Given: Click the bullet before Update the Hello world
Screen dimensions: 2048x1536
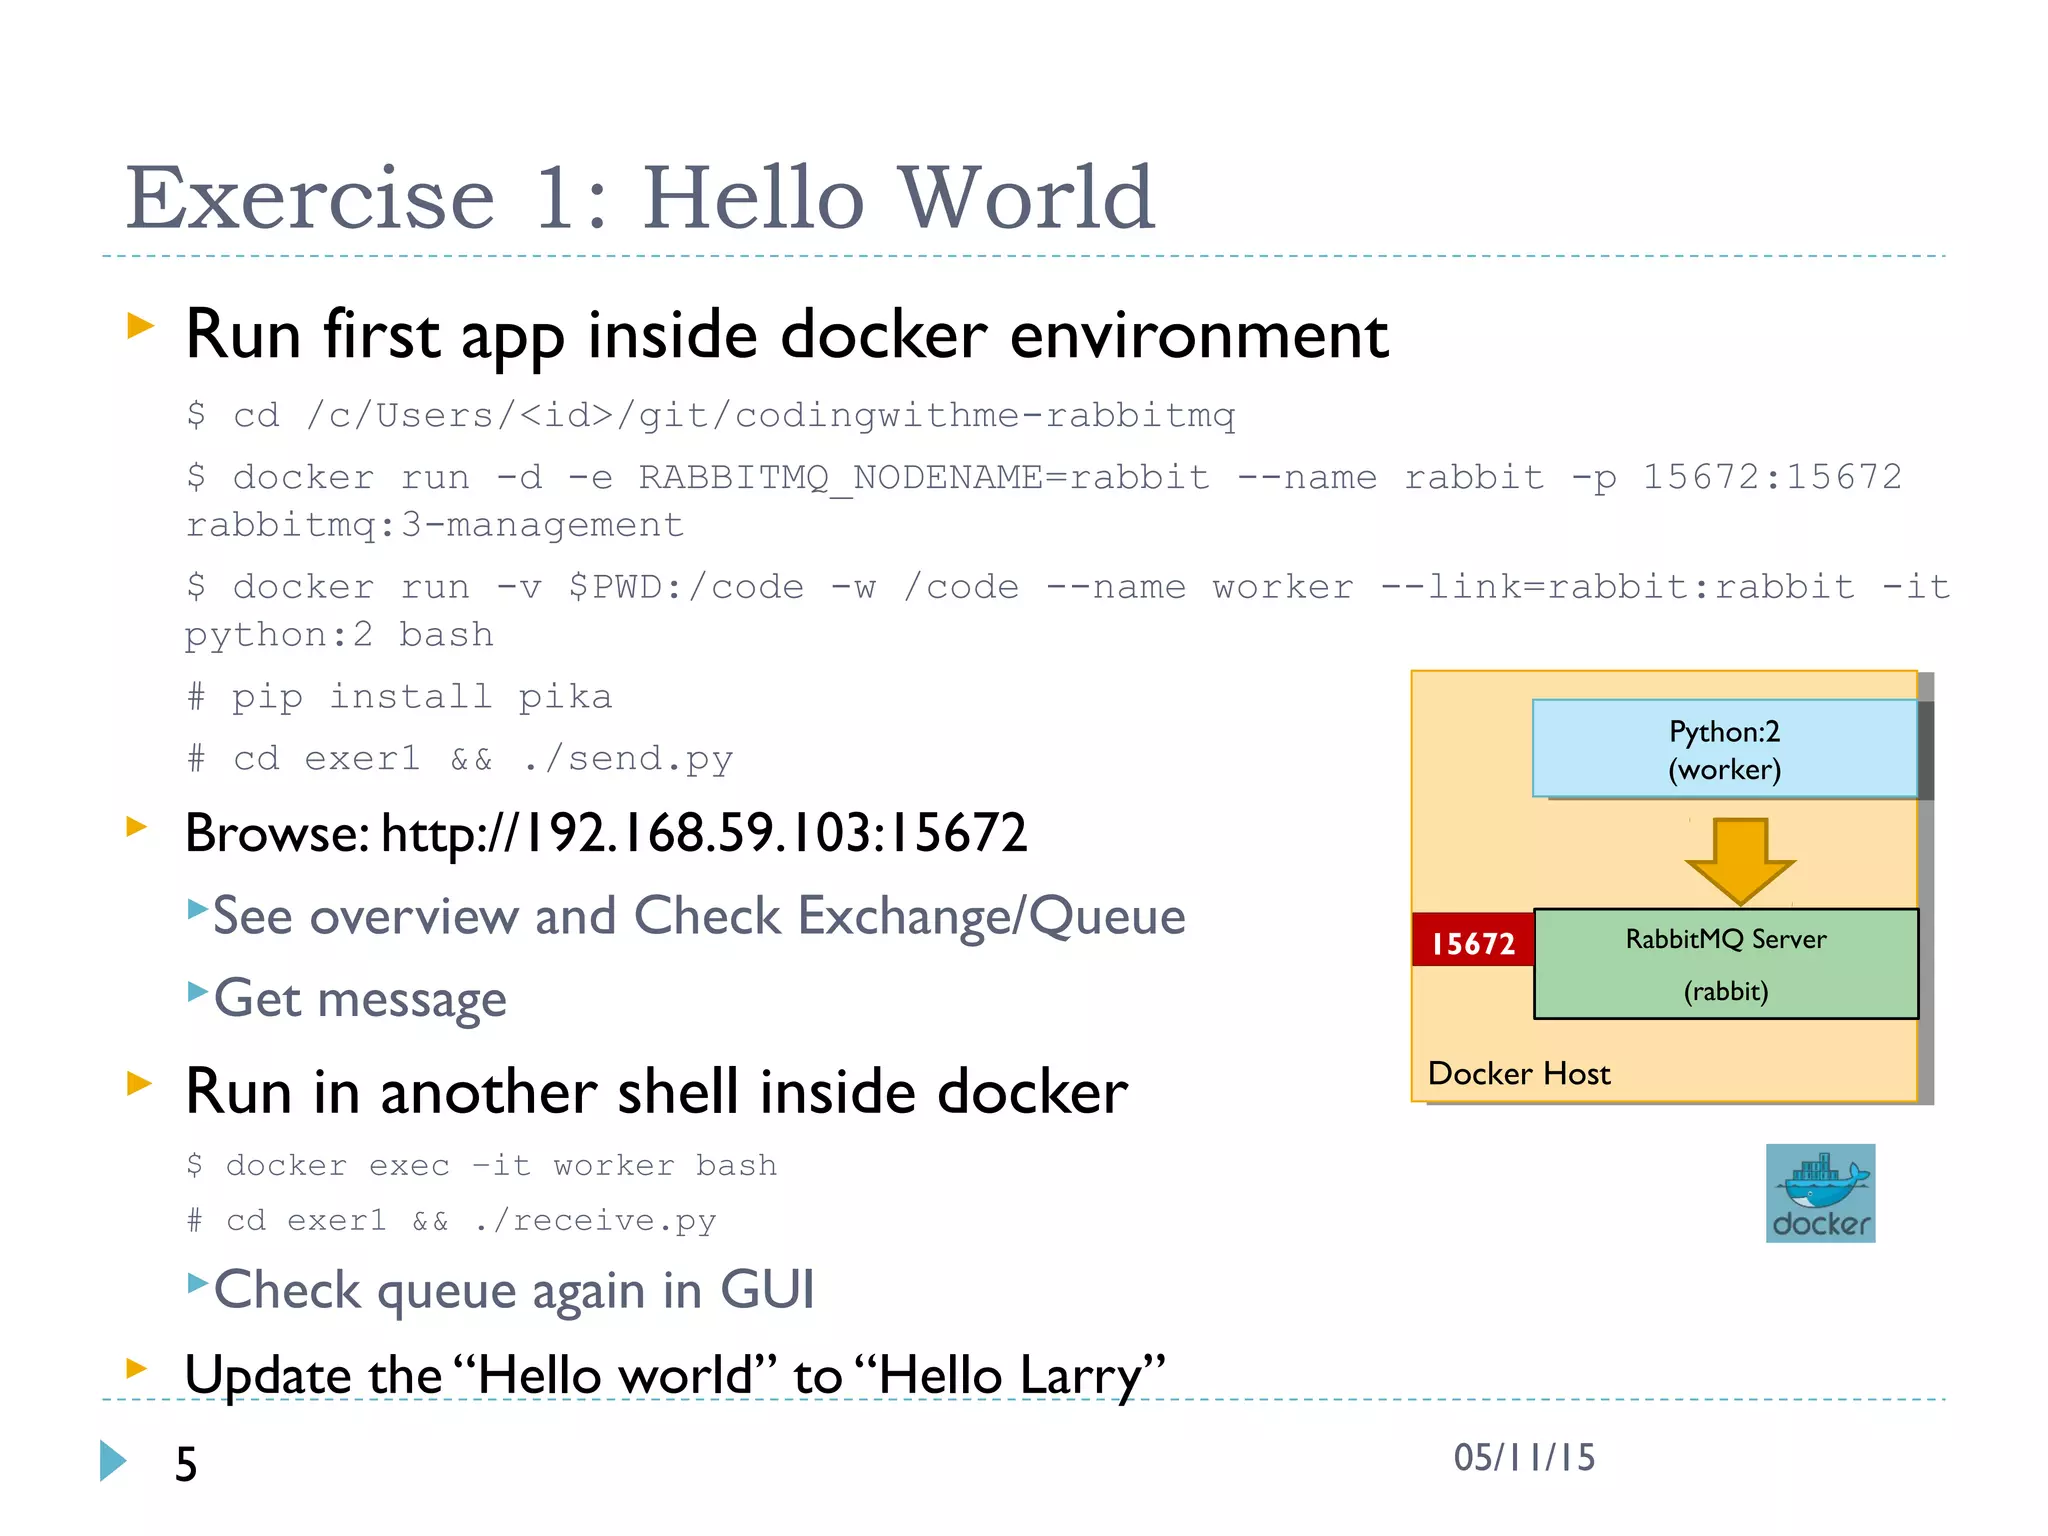Looking at the screenshot, I should tap(137, 1367).
